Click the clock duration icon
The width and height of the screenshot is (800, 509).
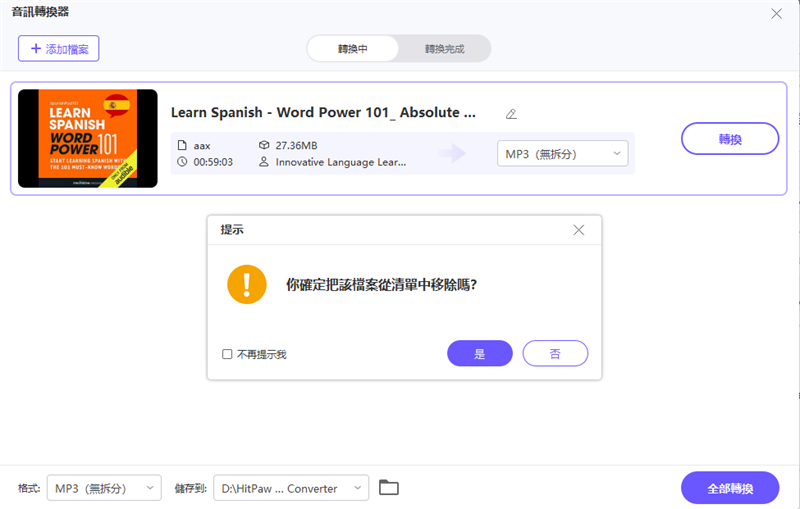coord(182,162)
